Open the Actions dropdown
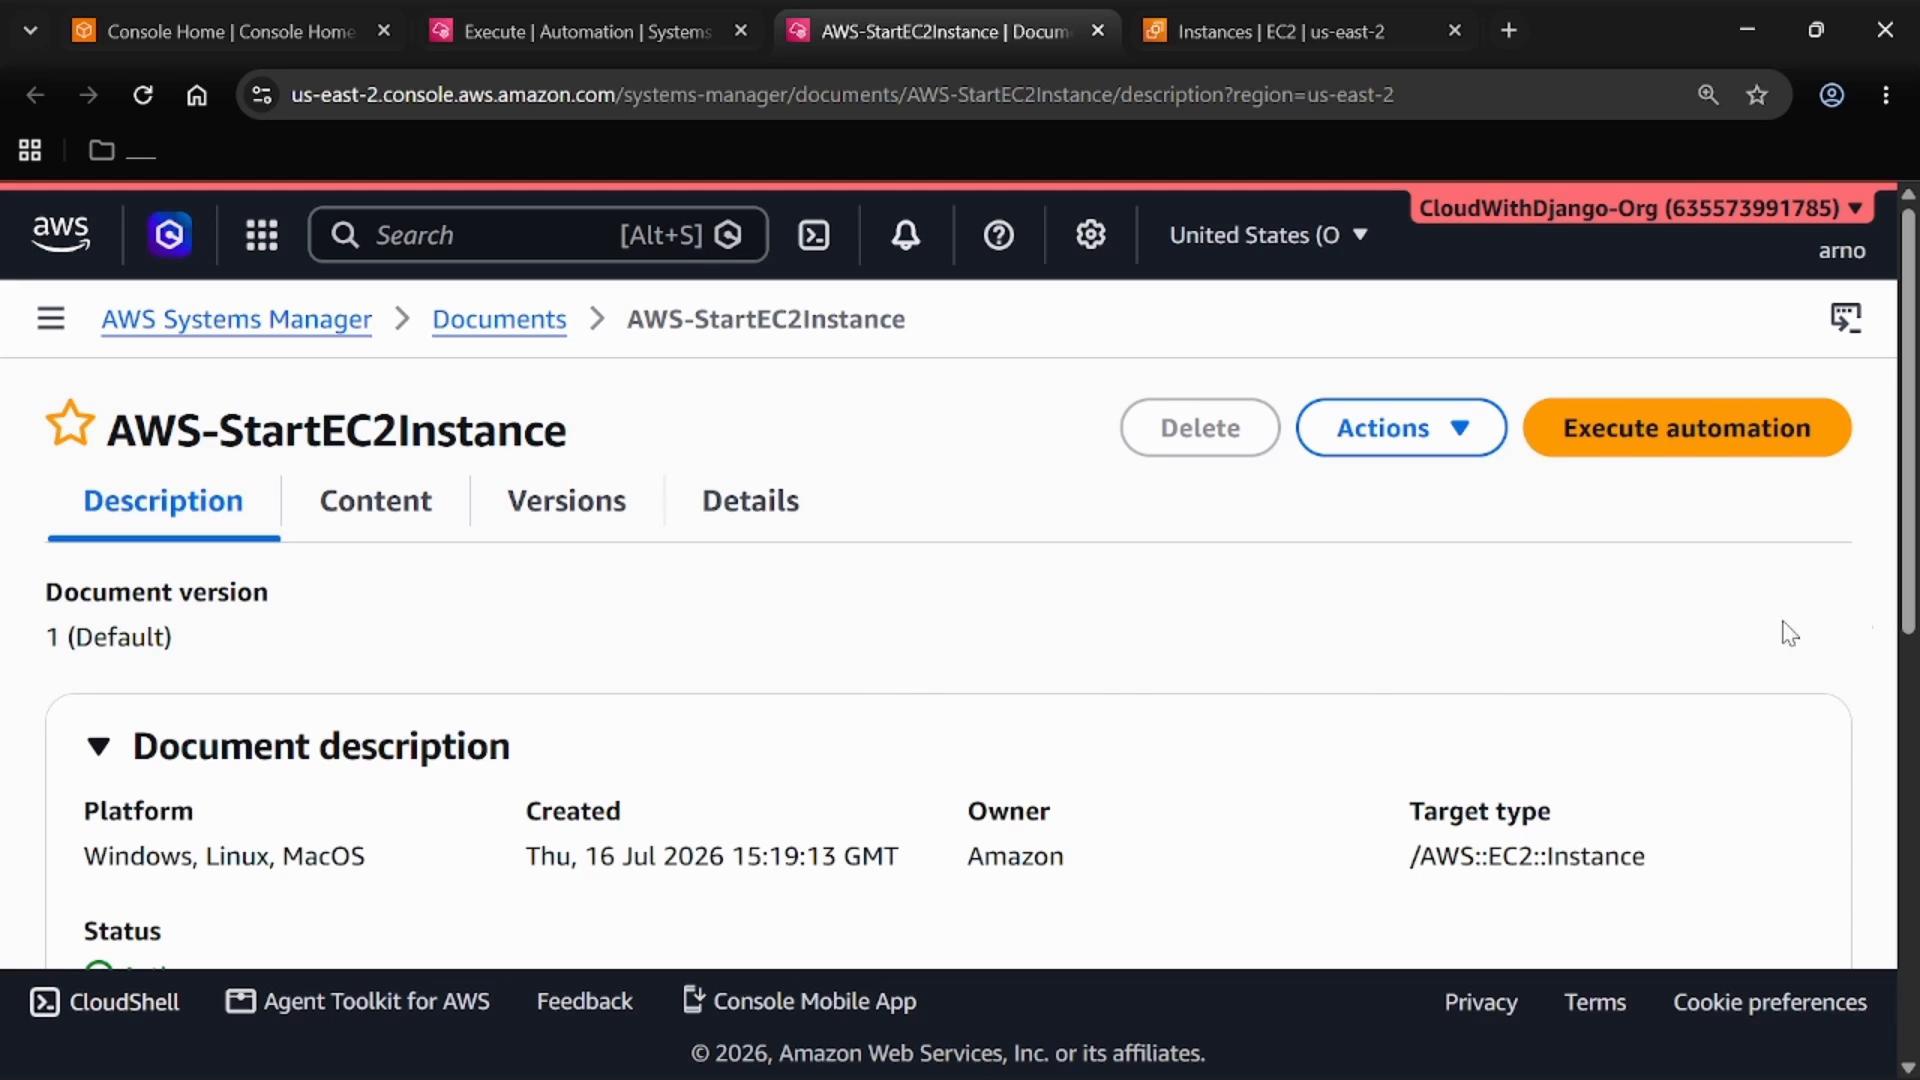Screen dimensions: 1920x1080 pos(1401,428)
